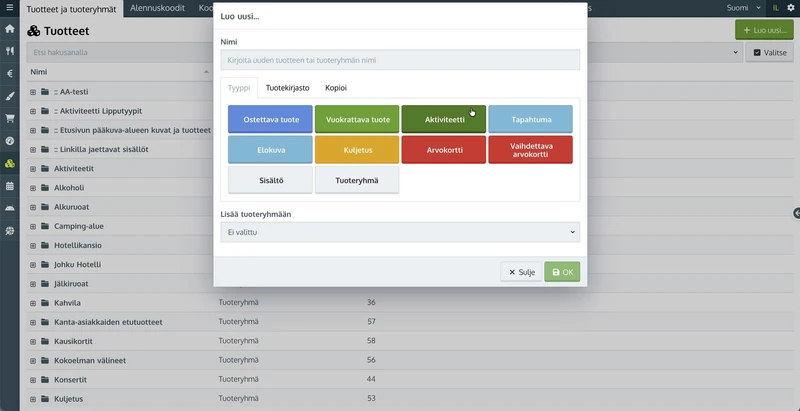Open the food dome sidebar icon
The width and height of the screenshot is (800, 411).
click(x=9, y=208)
